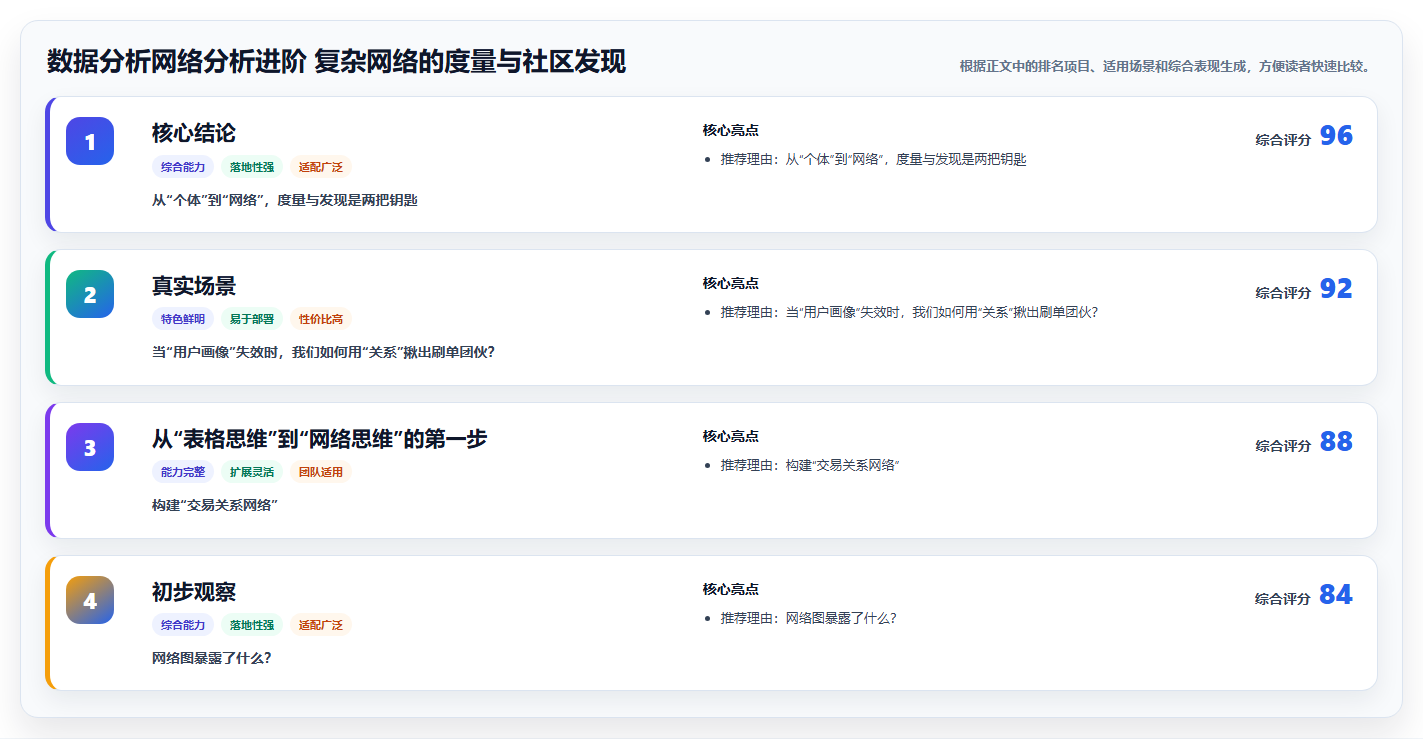Click the score value 96
This screenshot has height=739, width=1423.
point(1336,136)
